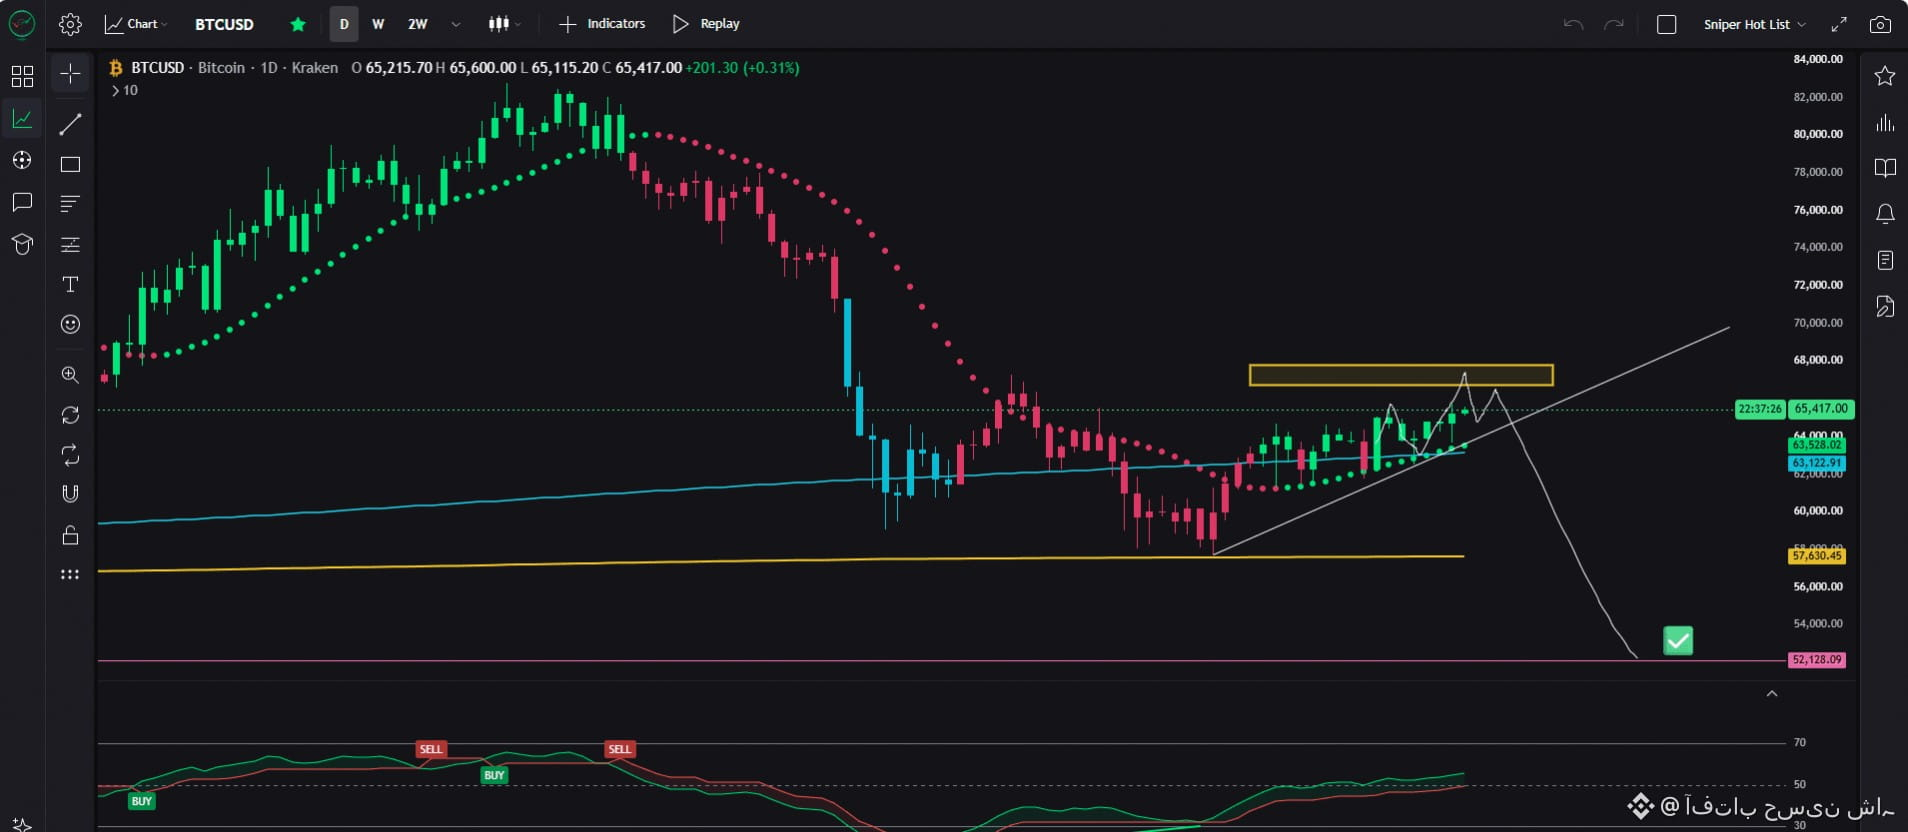The width and height of the screenshot is (1908, 832).
Task: Open the emoji sticker tool
Action: pos(70,324)
